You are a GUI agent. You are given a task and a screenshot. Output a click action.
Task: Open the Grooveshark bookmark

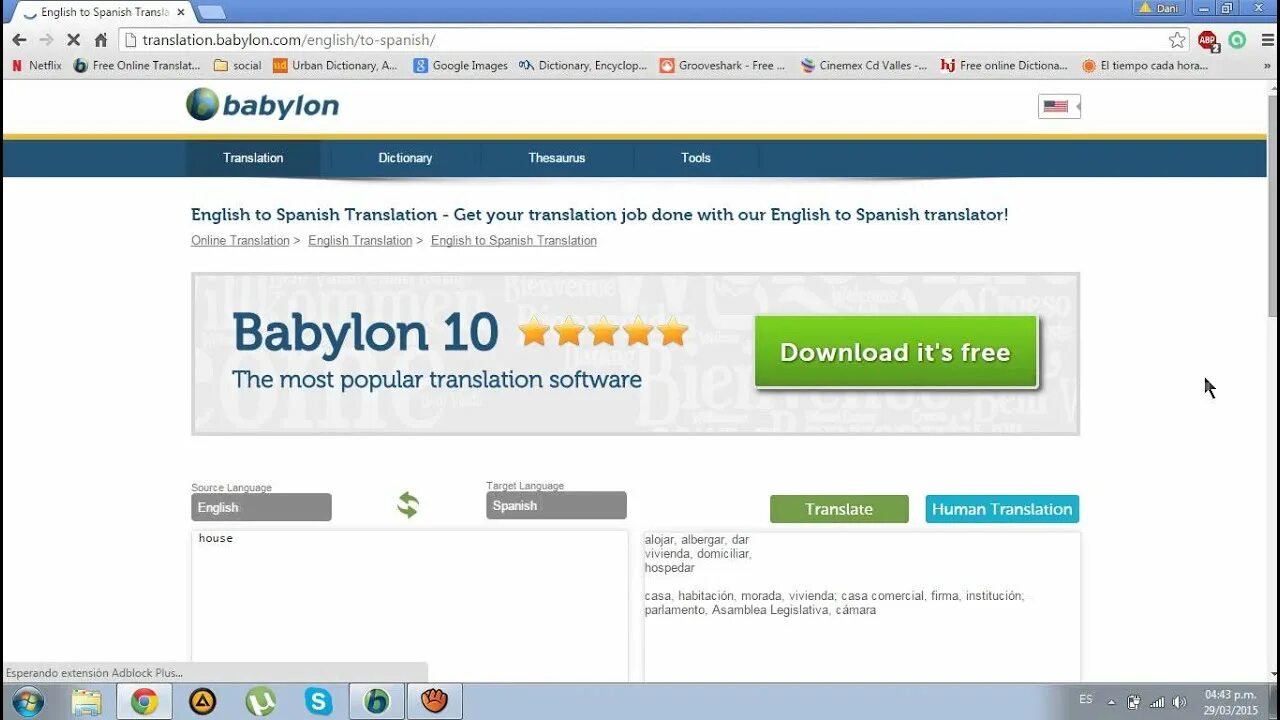tap(722, 66)
